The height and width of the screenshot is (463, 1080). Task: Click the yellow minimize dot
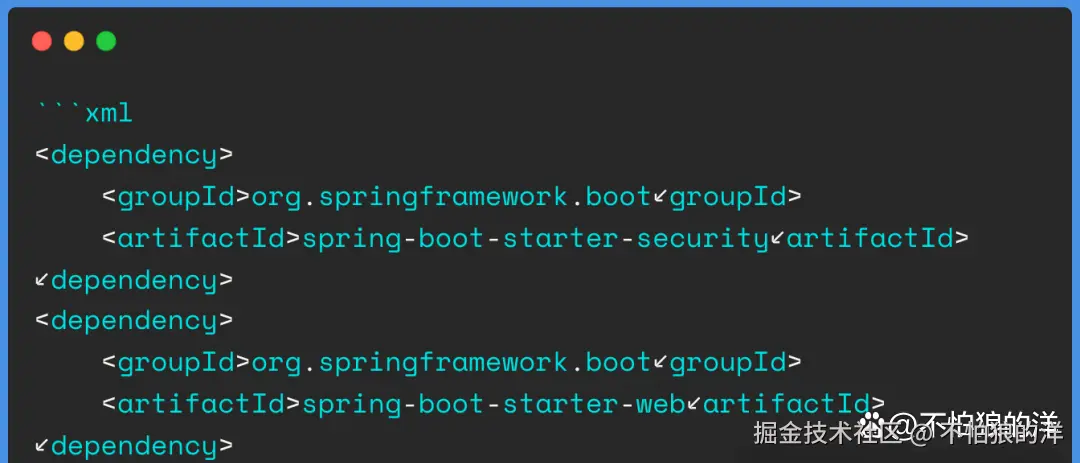pyautogui.click(x=74, y=41)
